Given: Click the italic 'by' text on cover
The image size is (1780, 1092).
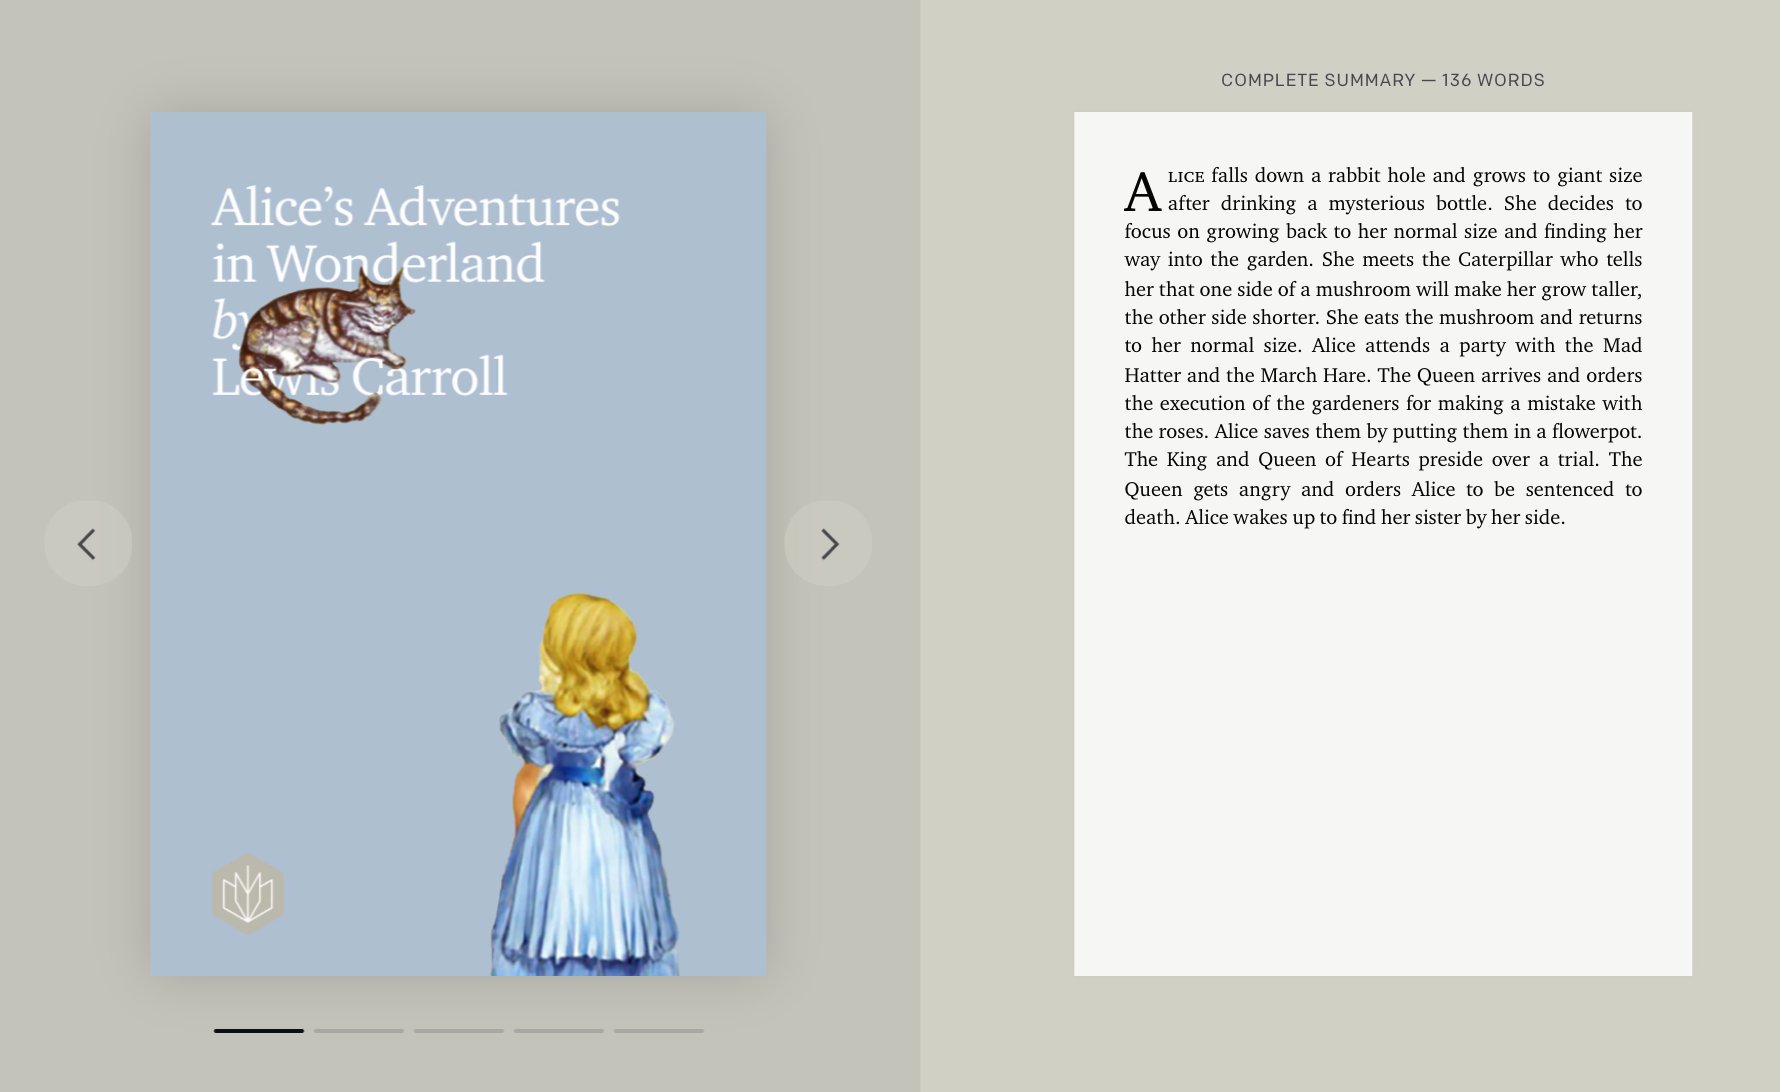Looking at the screenshot, I should (226, 320).
